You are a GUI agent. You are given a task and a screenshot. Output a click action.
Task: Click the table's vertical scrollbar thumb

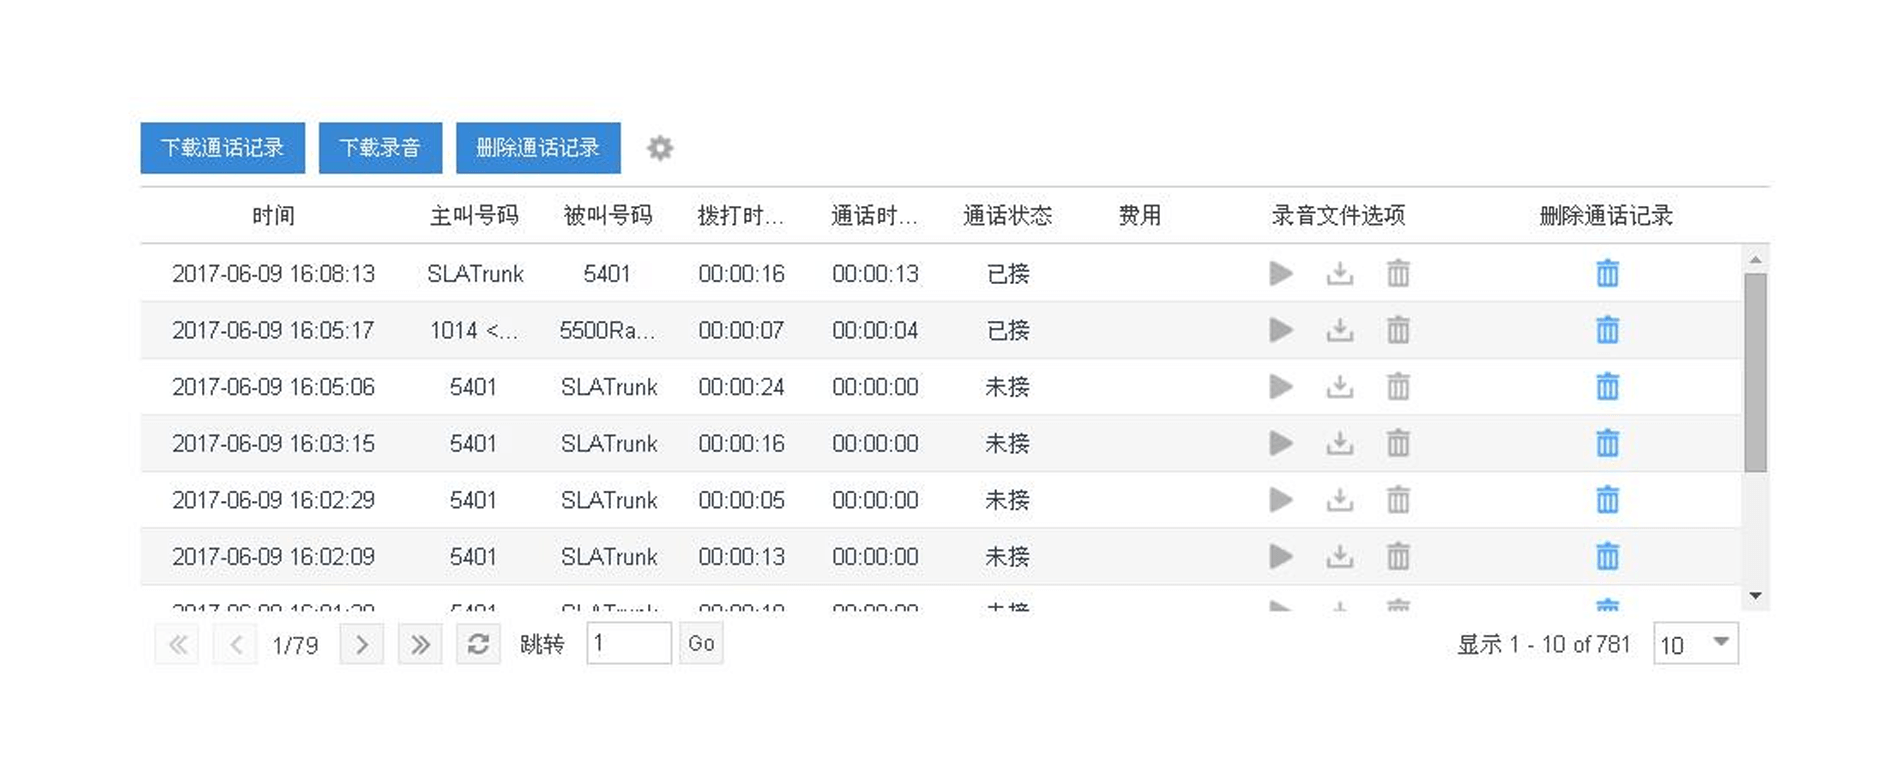pos(1755,372)
